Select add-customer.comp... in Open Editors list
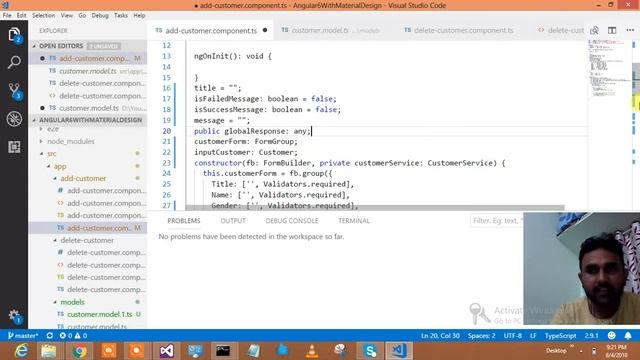This screenshot has width=640, height=360. tap(94, 58)
